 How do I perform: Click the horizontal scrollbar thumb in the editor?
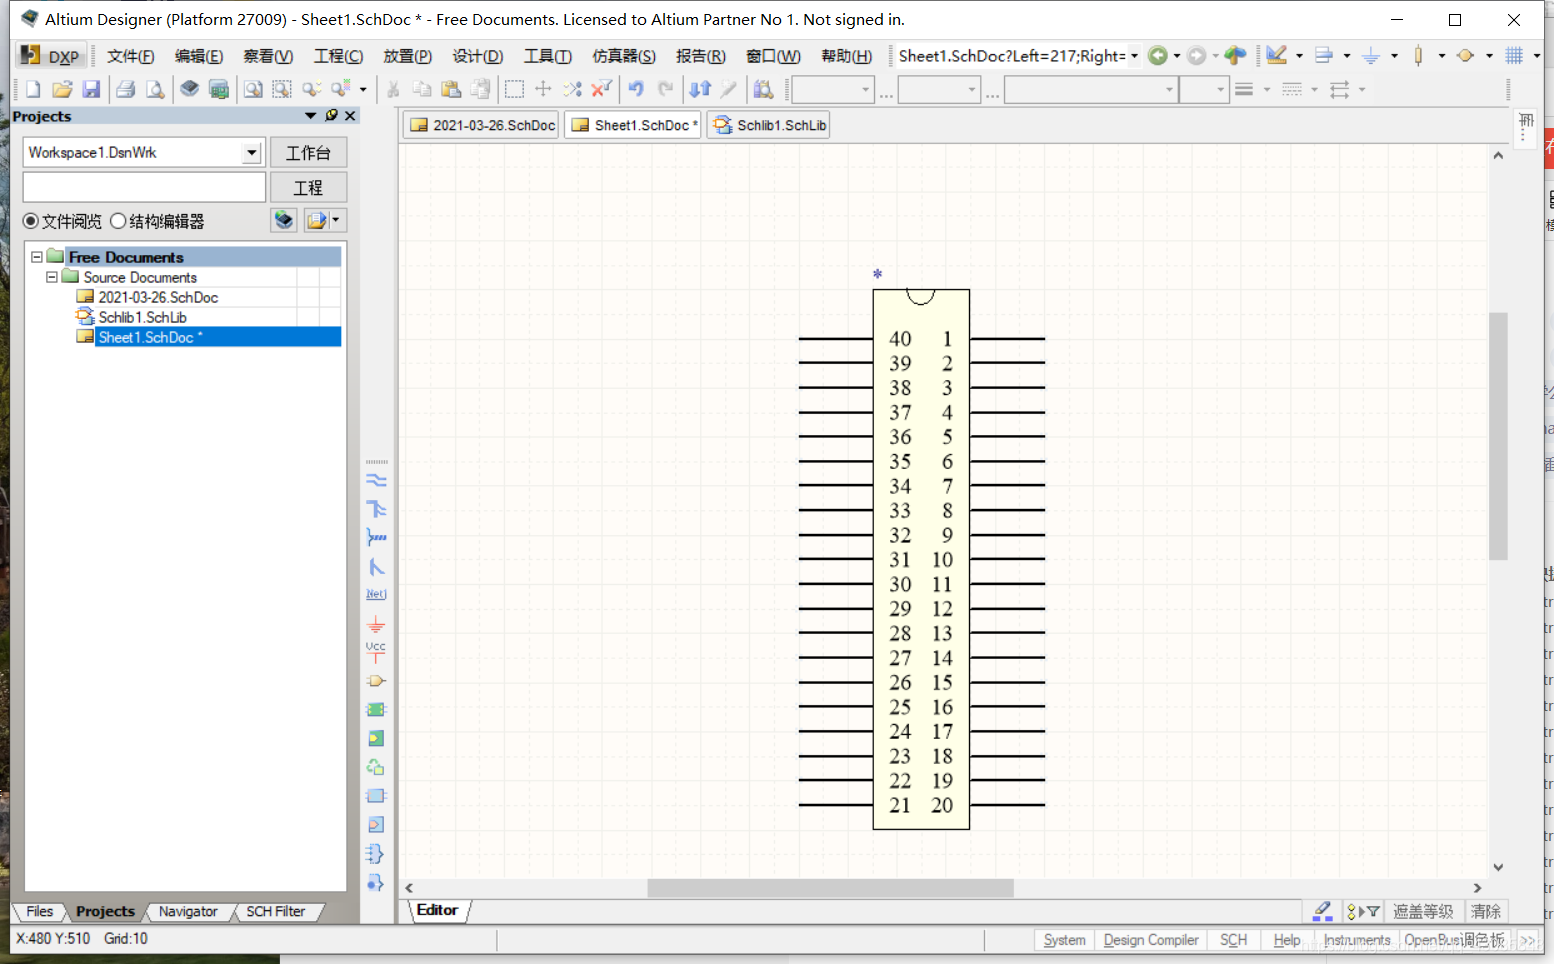pyautogui.click(x=830, y=888)
